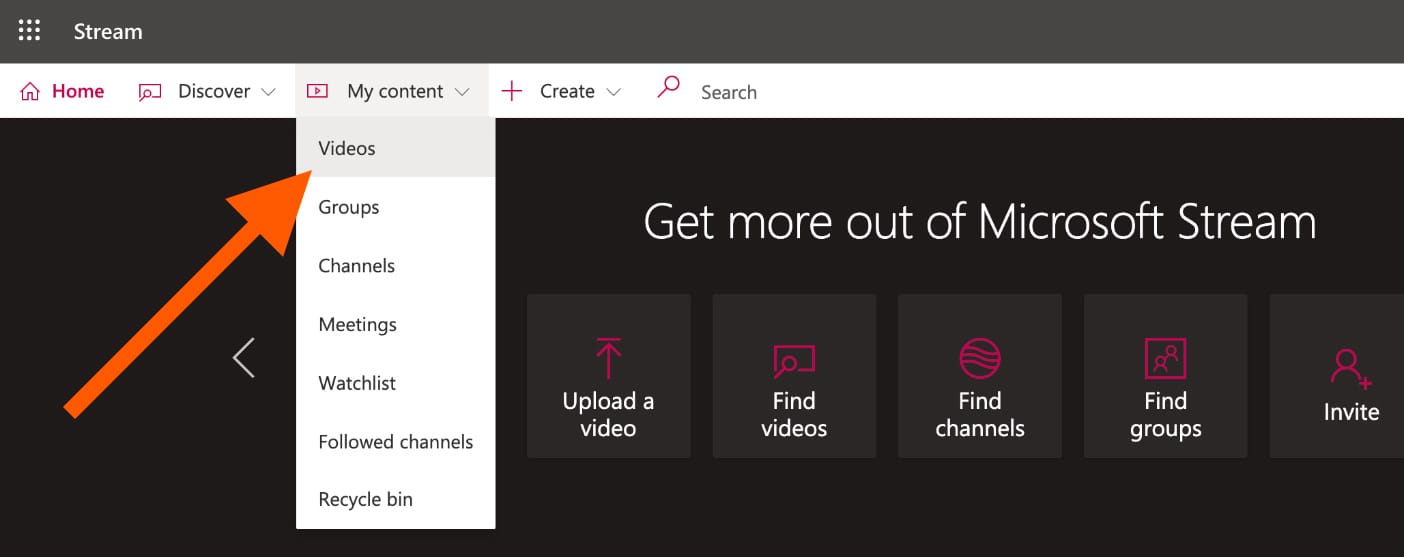Screen dimensions: 1404x557
Task: Go to Watchlist menu entry
Action: pyautogui.click(x=357, y=383)
